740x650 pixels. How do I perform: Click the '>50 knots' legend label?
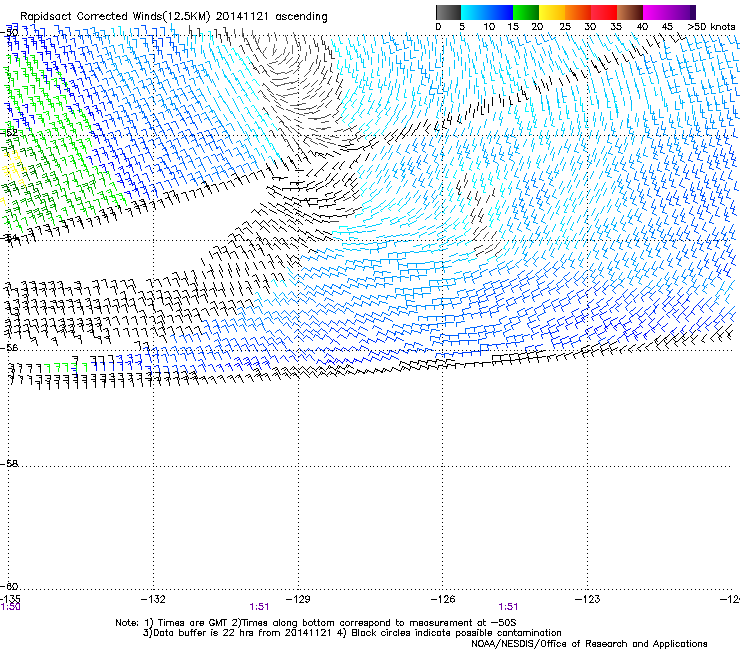(711, 27)
